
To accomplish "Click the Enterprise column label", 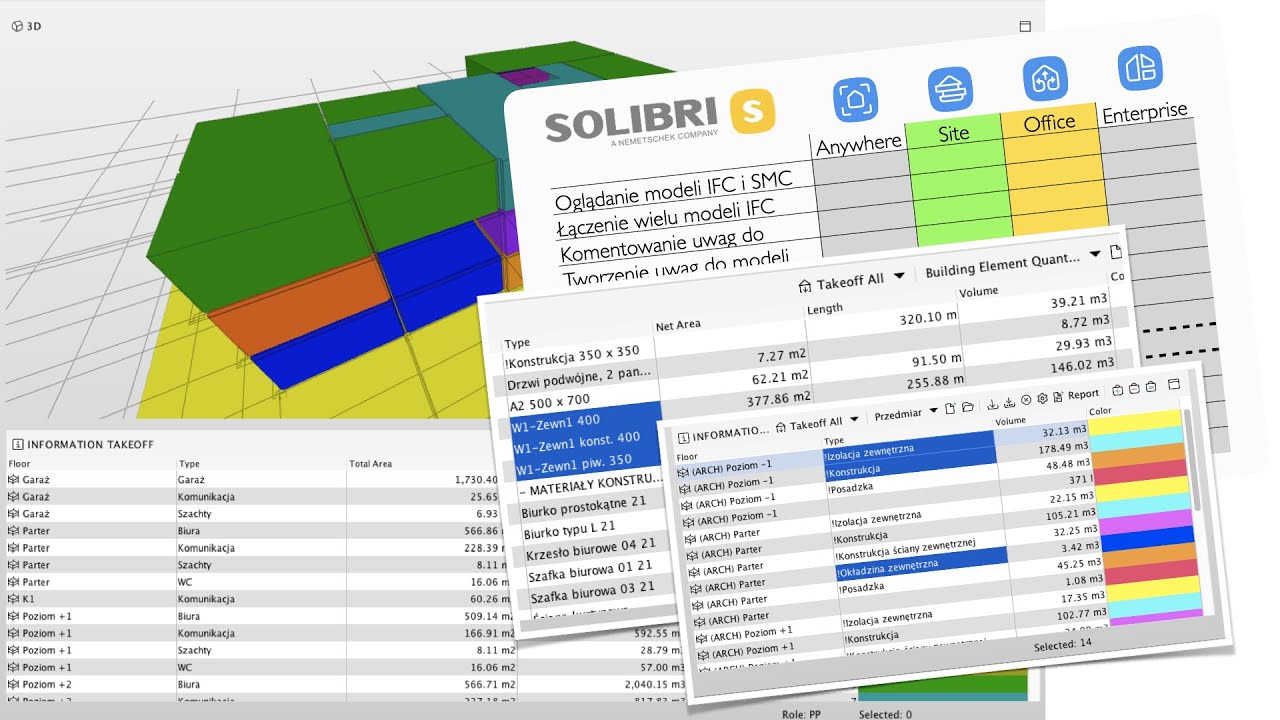I will (1145, 112).
